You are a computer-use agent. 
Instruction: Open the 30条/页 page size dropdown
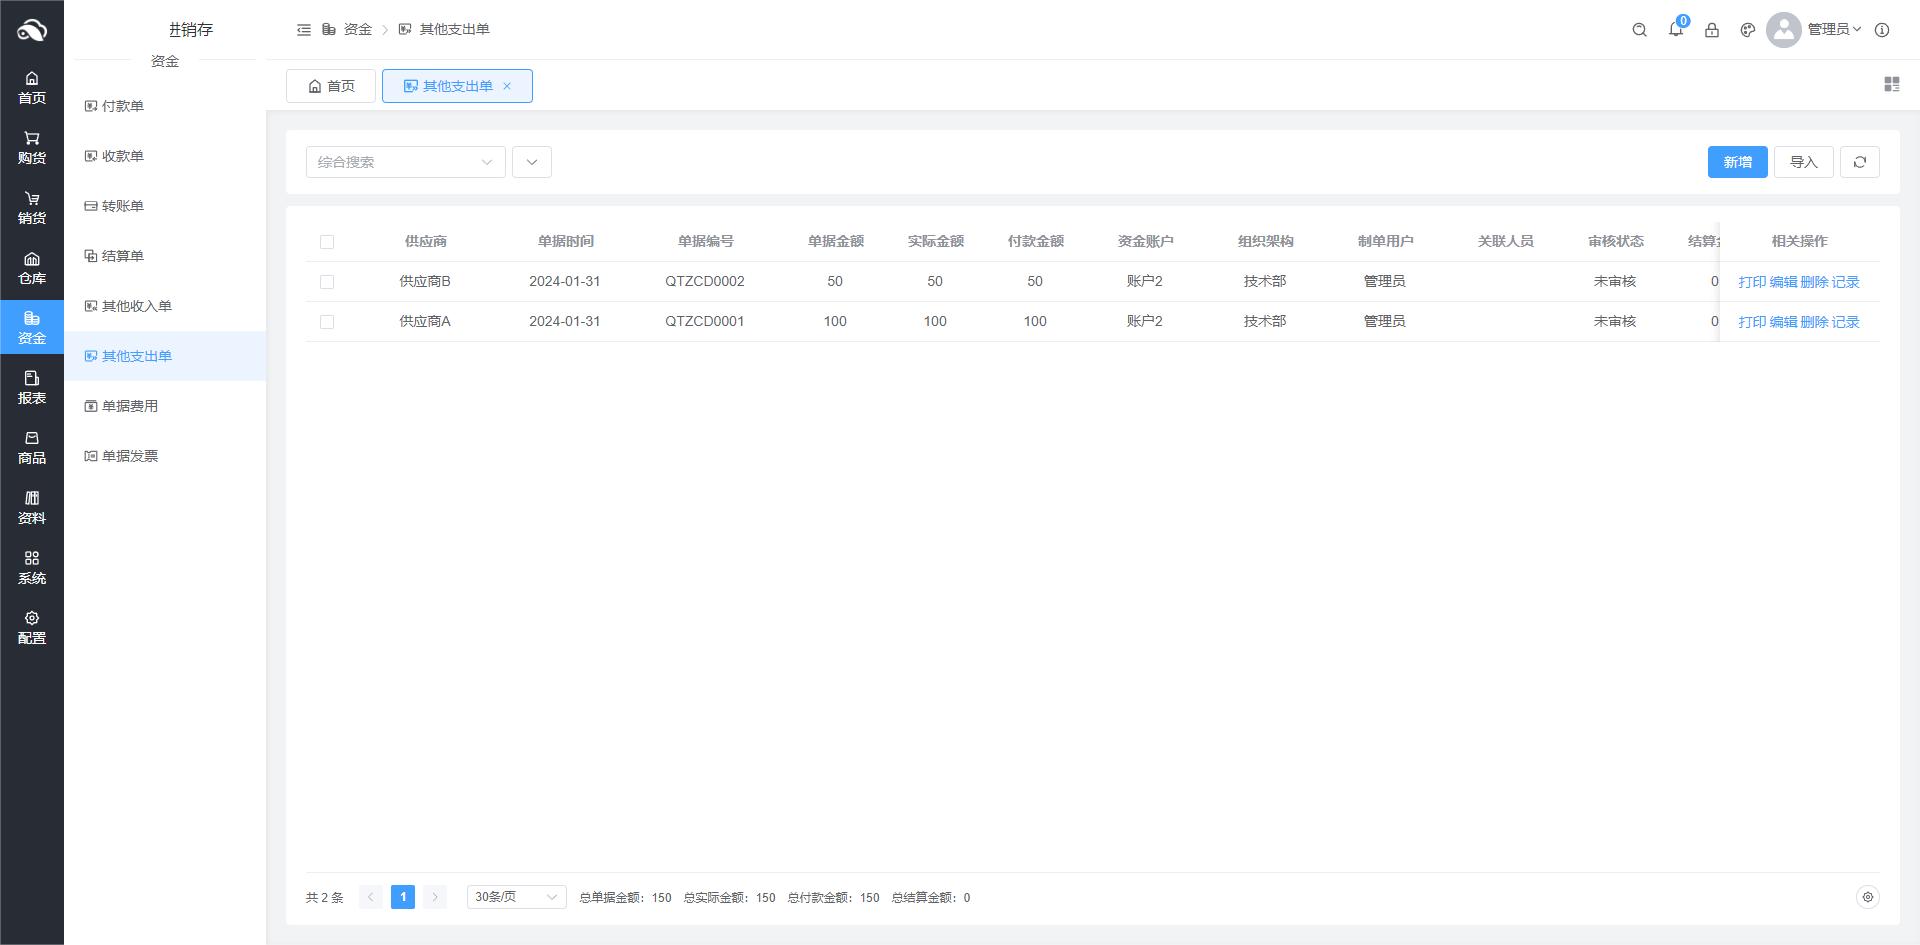tap(516, 897)
